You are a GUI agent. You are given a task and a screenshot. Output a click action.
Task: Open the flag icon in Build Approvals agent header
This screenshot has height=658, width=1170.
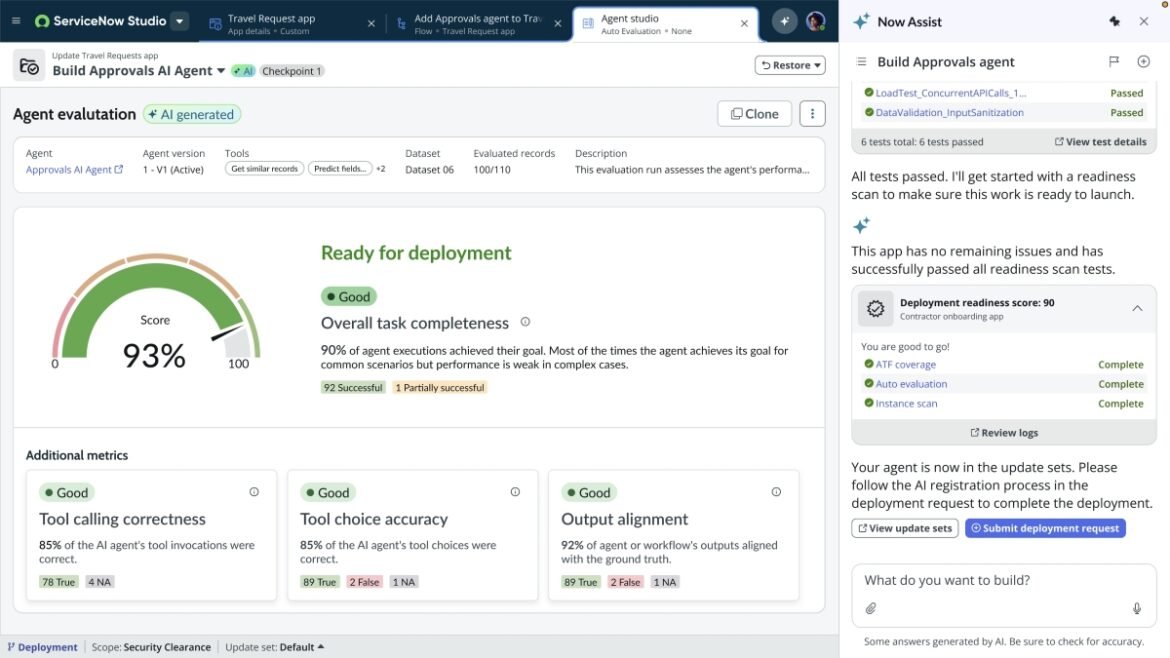(1113, 61)
